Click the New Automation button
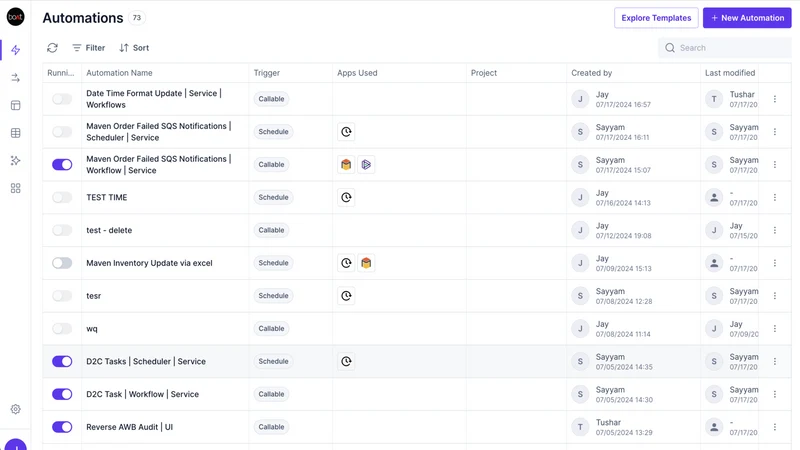Screen dimensions: 800x450 click(747, 18)
